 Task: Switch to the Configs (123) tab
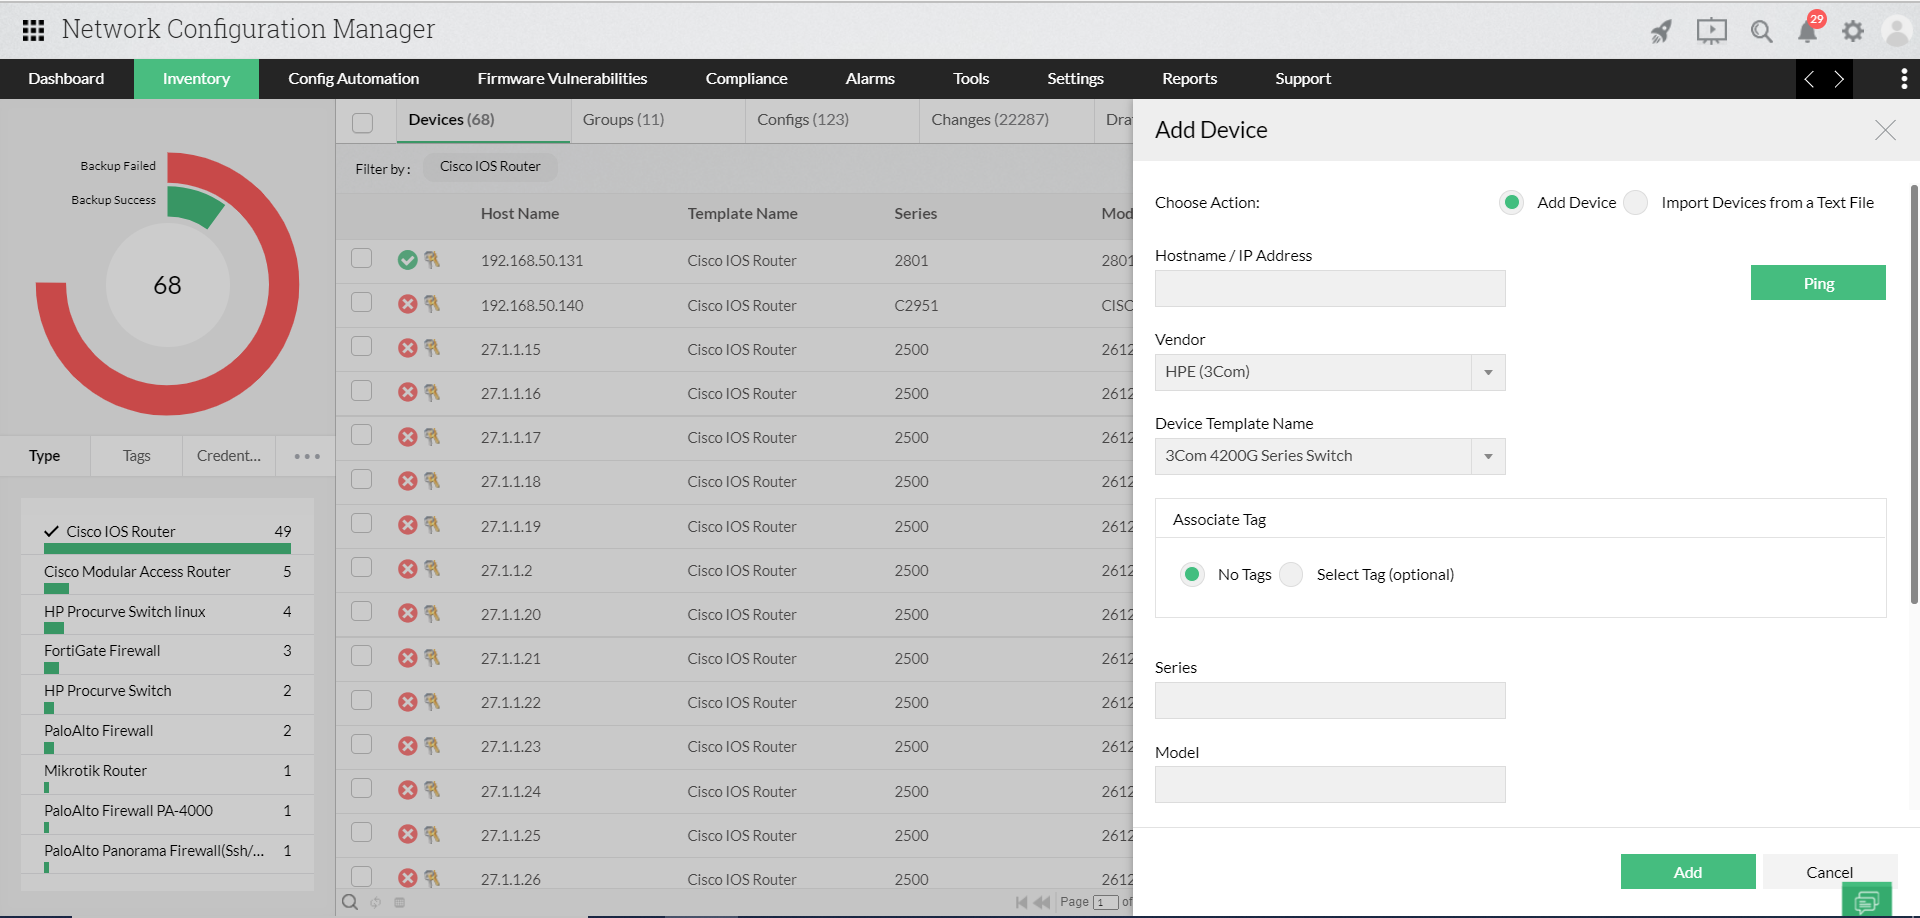tap(803, 120)
